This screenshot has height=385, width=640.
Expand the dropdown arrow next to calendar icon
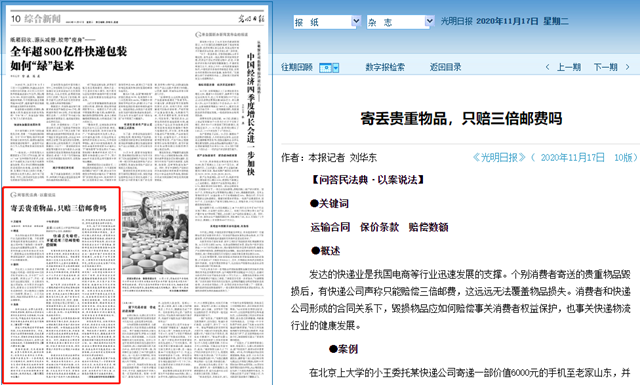336,68
